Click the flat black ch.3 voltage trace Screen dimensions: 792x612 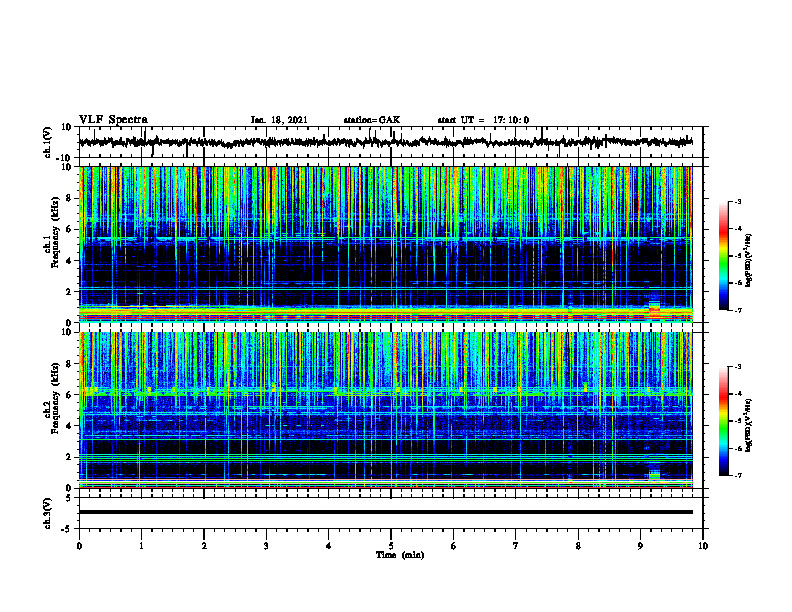(x=385, y=512)
